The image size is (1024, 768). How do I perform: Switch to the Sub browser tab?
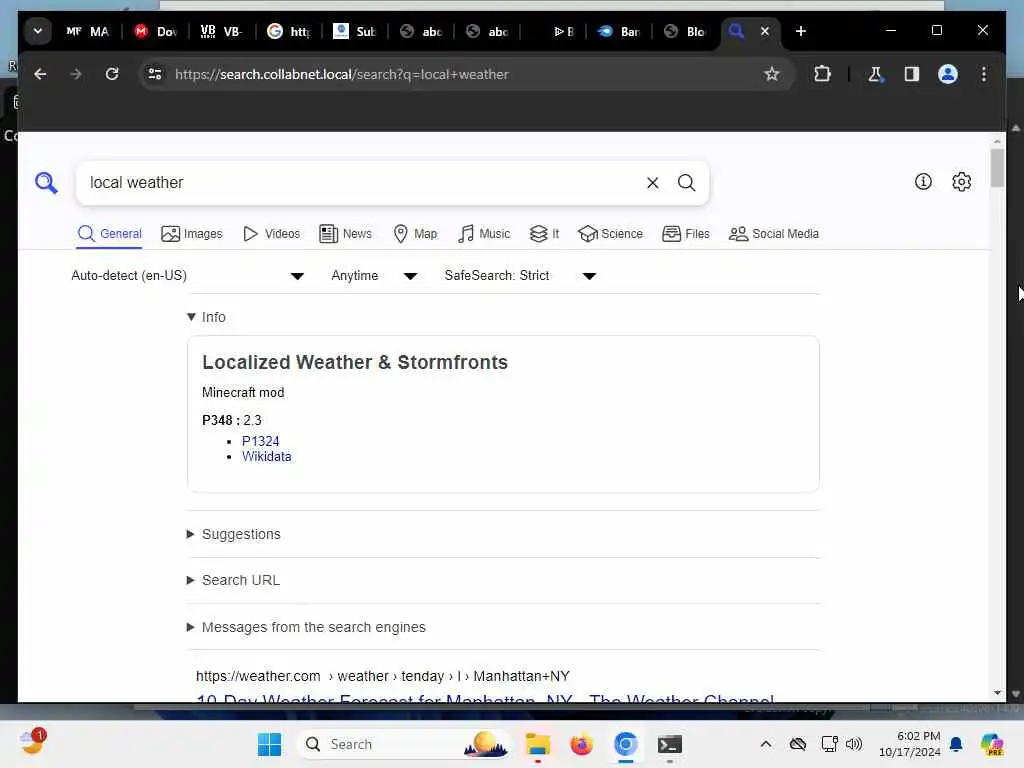355,31
